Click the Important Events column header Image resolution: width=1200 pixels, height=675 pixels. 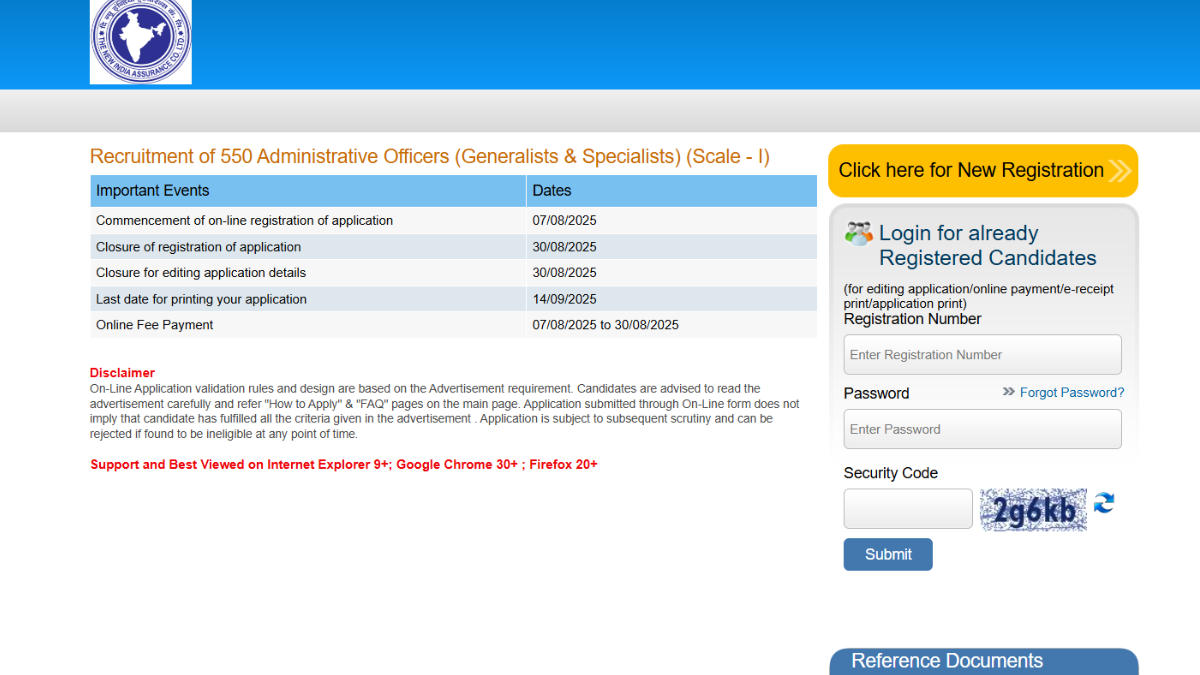(x=308, y=191)
